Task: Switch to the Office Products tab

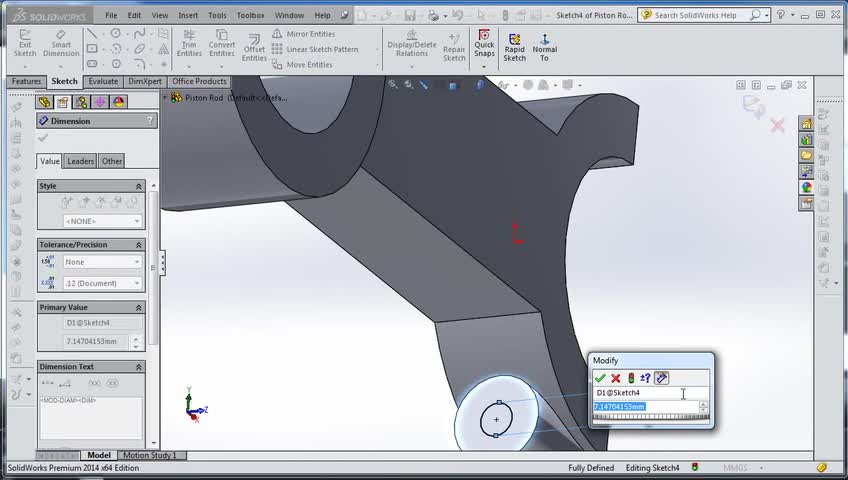Action: click(199, 82)
